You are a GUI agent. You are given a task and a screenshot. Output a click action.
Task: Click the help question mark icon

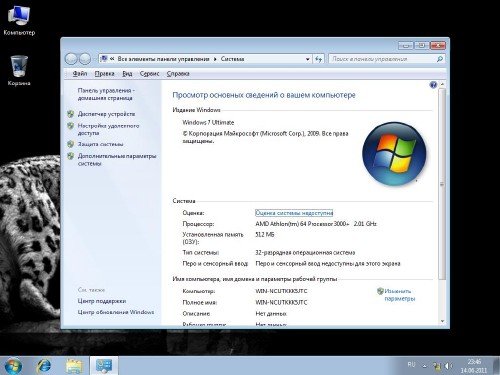(433, 85)
